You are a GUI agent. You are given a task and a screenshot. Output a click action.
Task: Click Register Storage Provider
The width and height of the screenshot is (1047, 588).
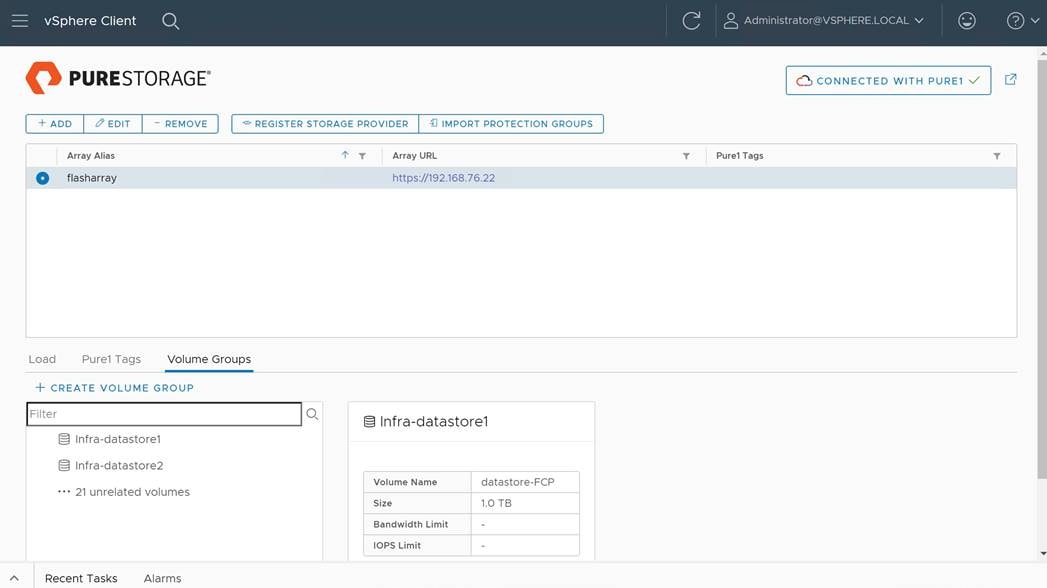[x=325, y=123]
